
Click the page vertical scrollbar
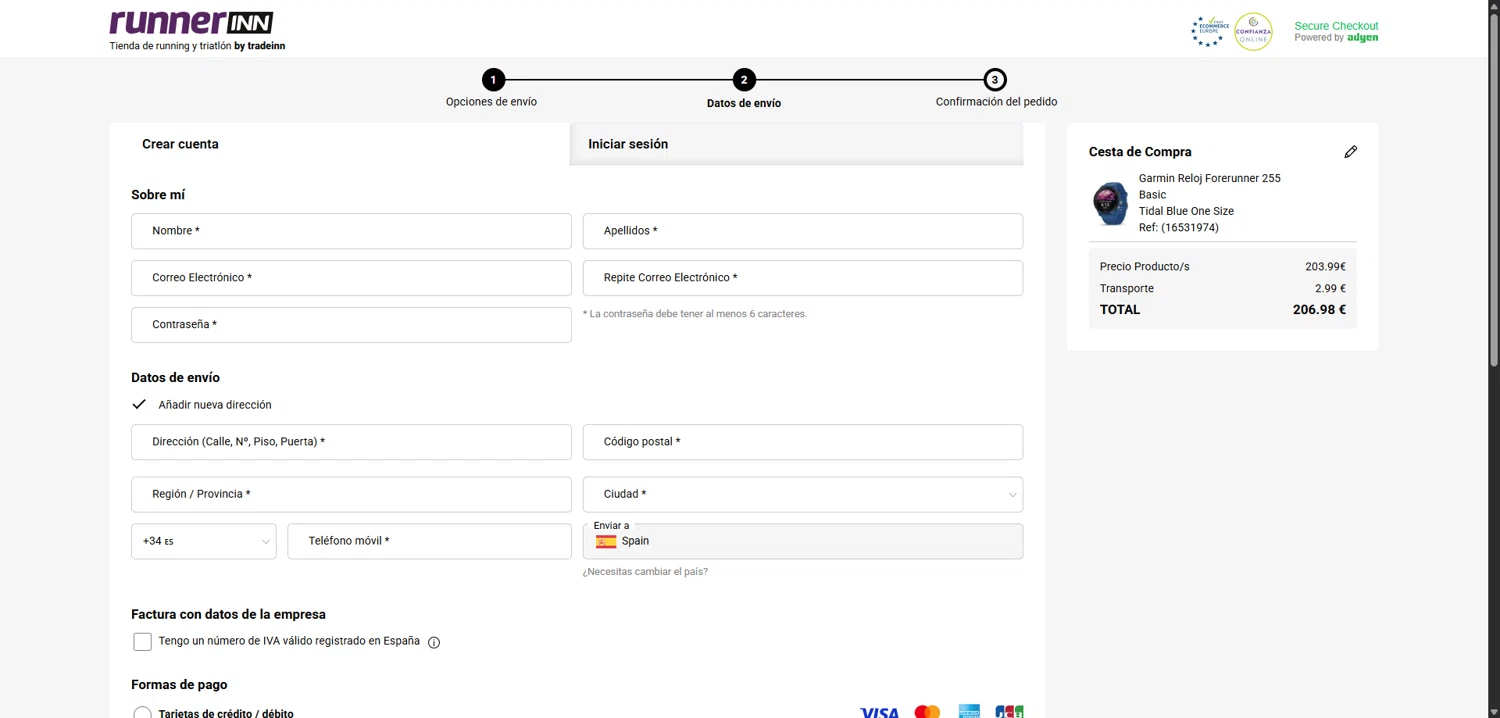1494,190
